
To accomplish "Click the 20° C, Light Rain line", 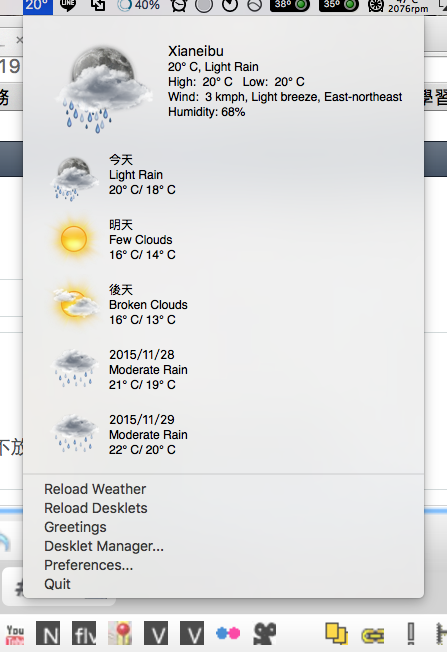I will [213, 67].
